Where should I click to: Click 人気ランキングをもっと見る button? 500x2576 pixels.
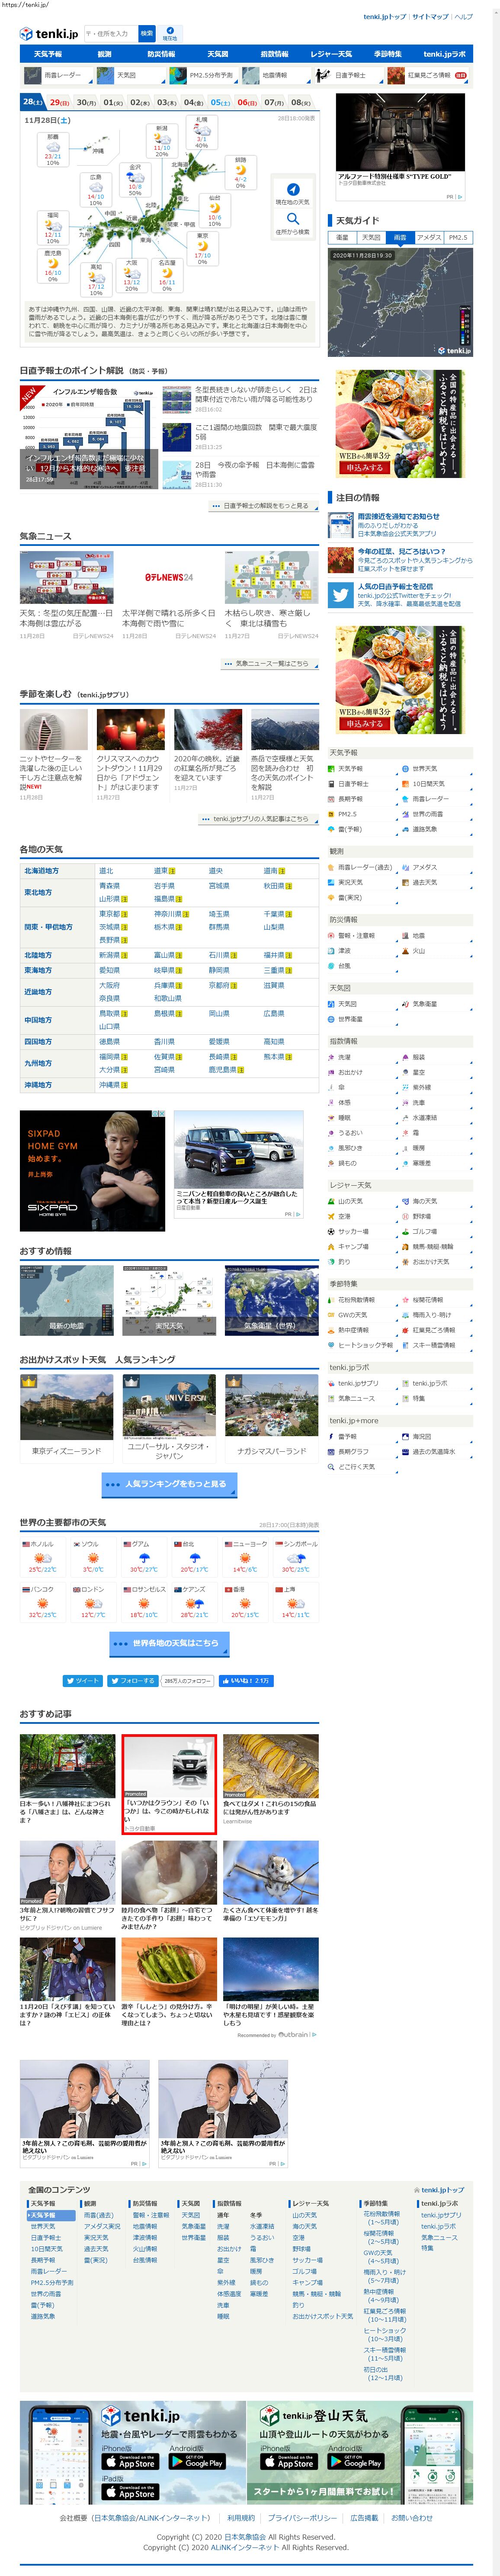[x=169, y=1484]
